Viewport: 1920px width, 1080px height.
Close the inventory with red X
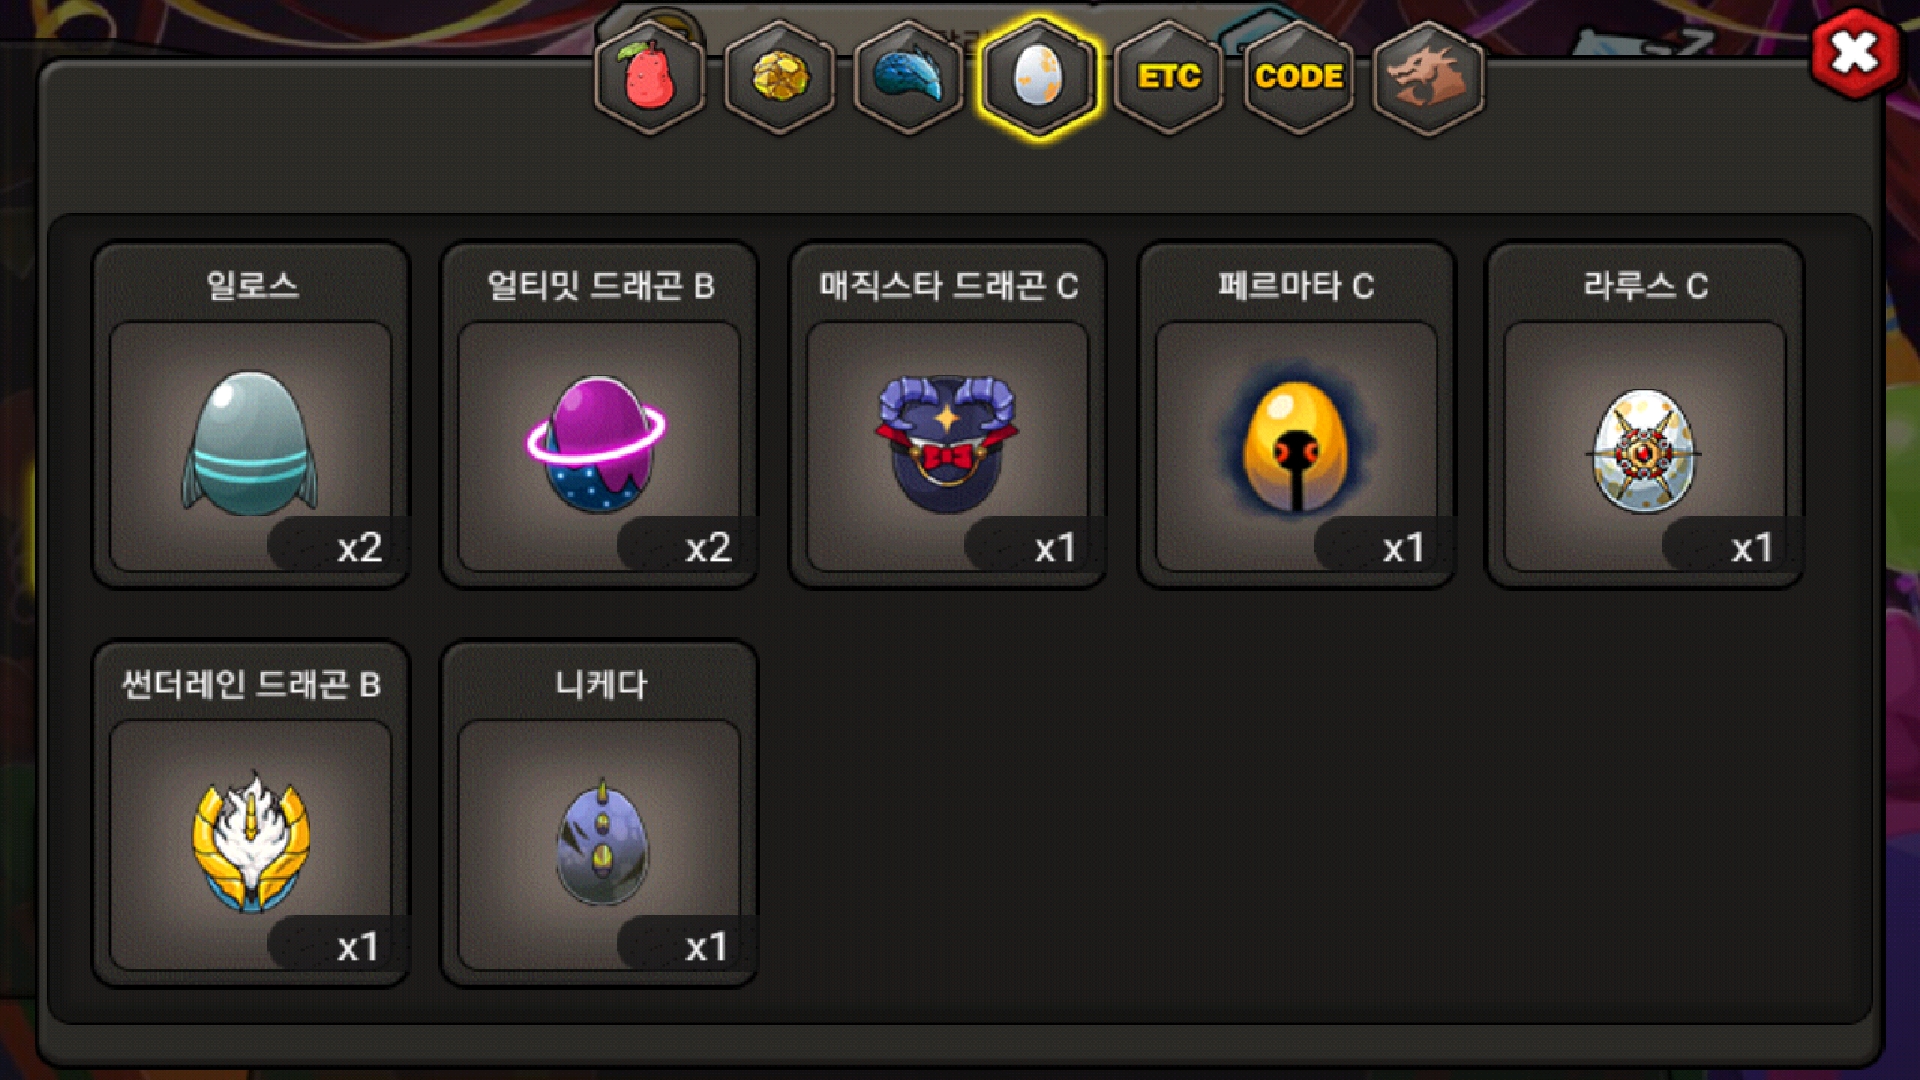[1855, 53]
